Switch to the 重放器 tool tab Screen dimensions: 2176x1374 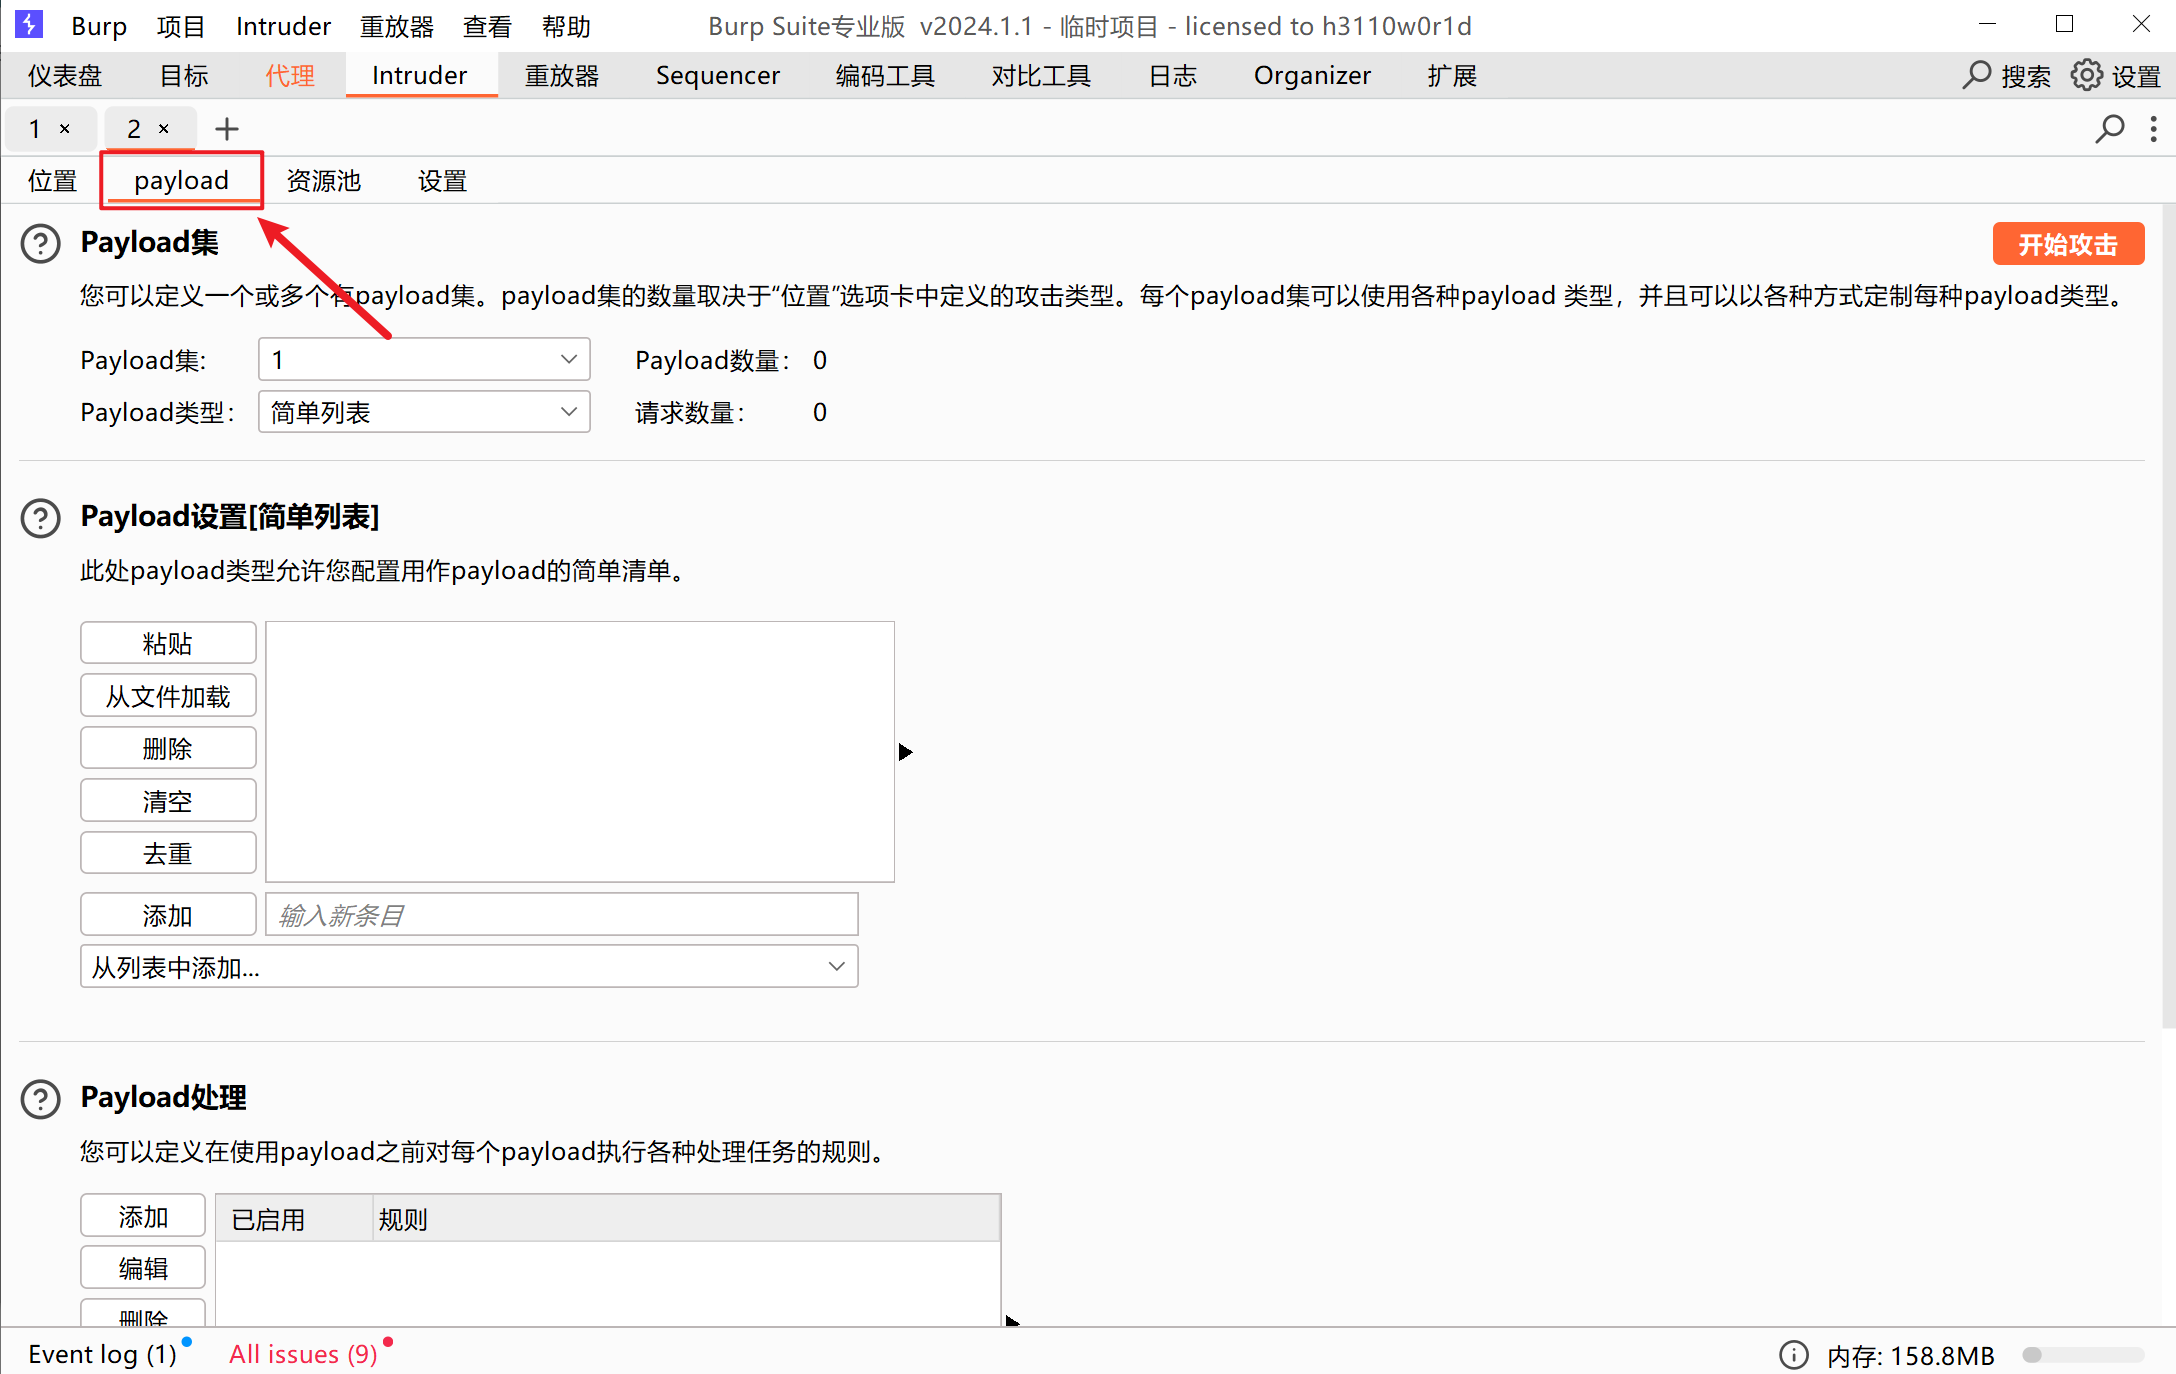(x=562, y=75)
